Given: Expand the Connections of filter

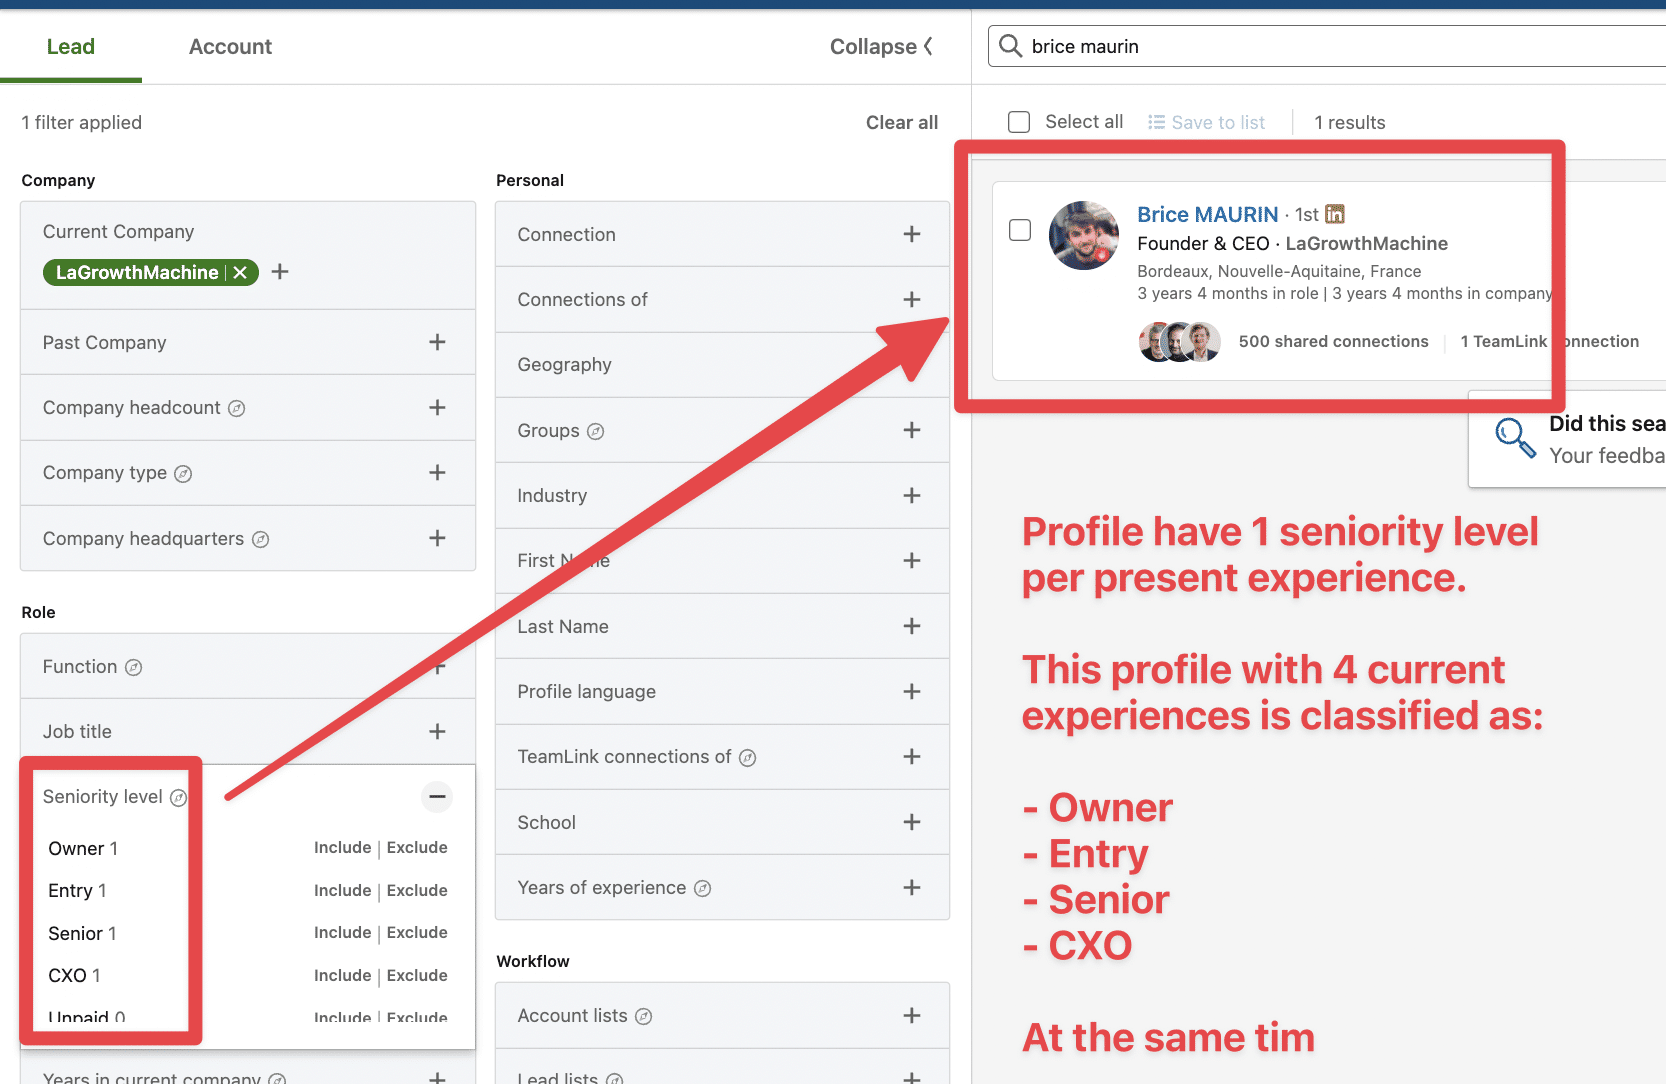Looking at the screenshot, I should [912, 299].
